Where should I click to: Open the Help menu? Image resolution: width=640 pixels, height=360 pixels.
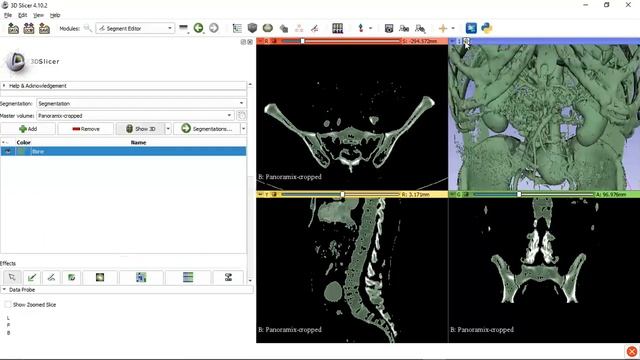(55, 15)
